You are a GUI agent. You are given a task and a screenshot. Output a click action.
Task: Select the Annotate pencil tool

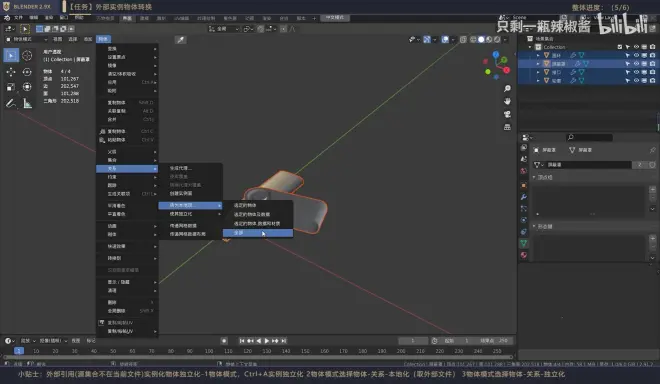coord(11,103)
